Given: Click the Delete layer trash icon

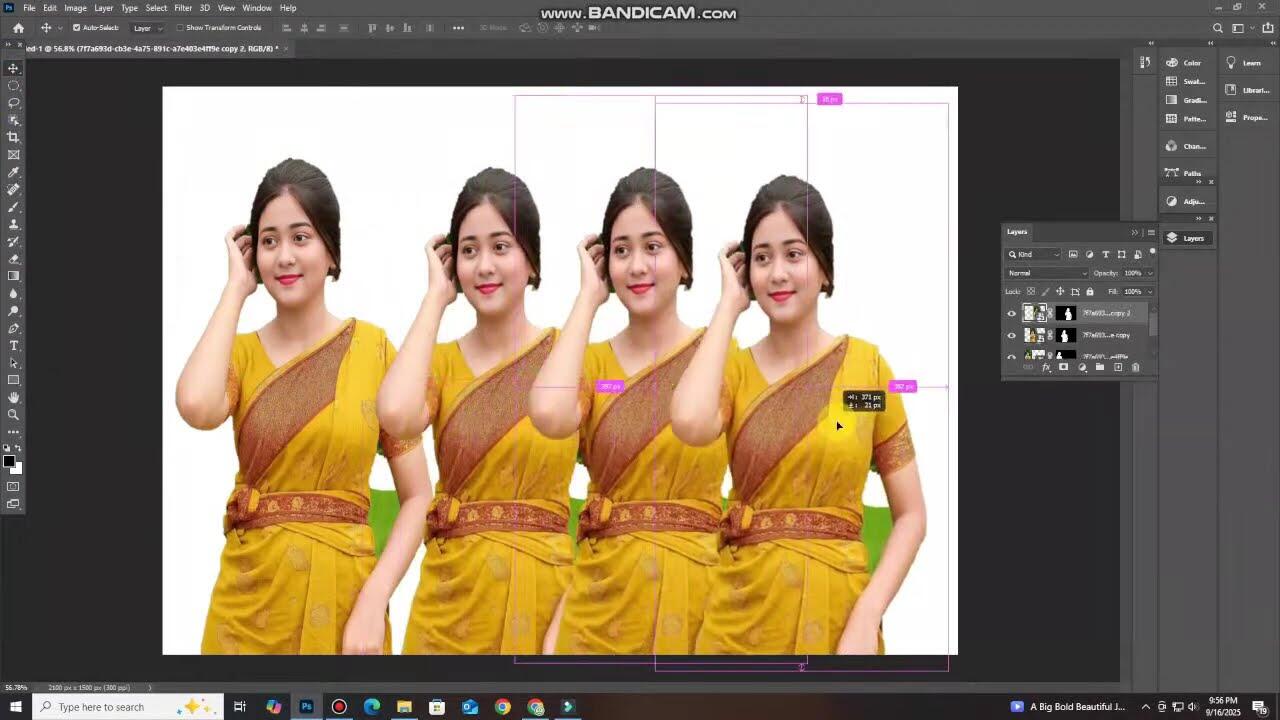Looking at the screenshot, I should coord(1135,367).
